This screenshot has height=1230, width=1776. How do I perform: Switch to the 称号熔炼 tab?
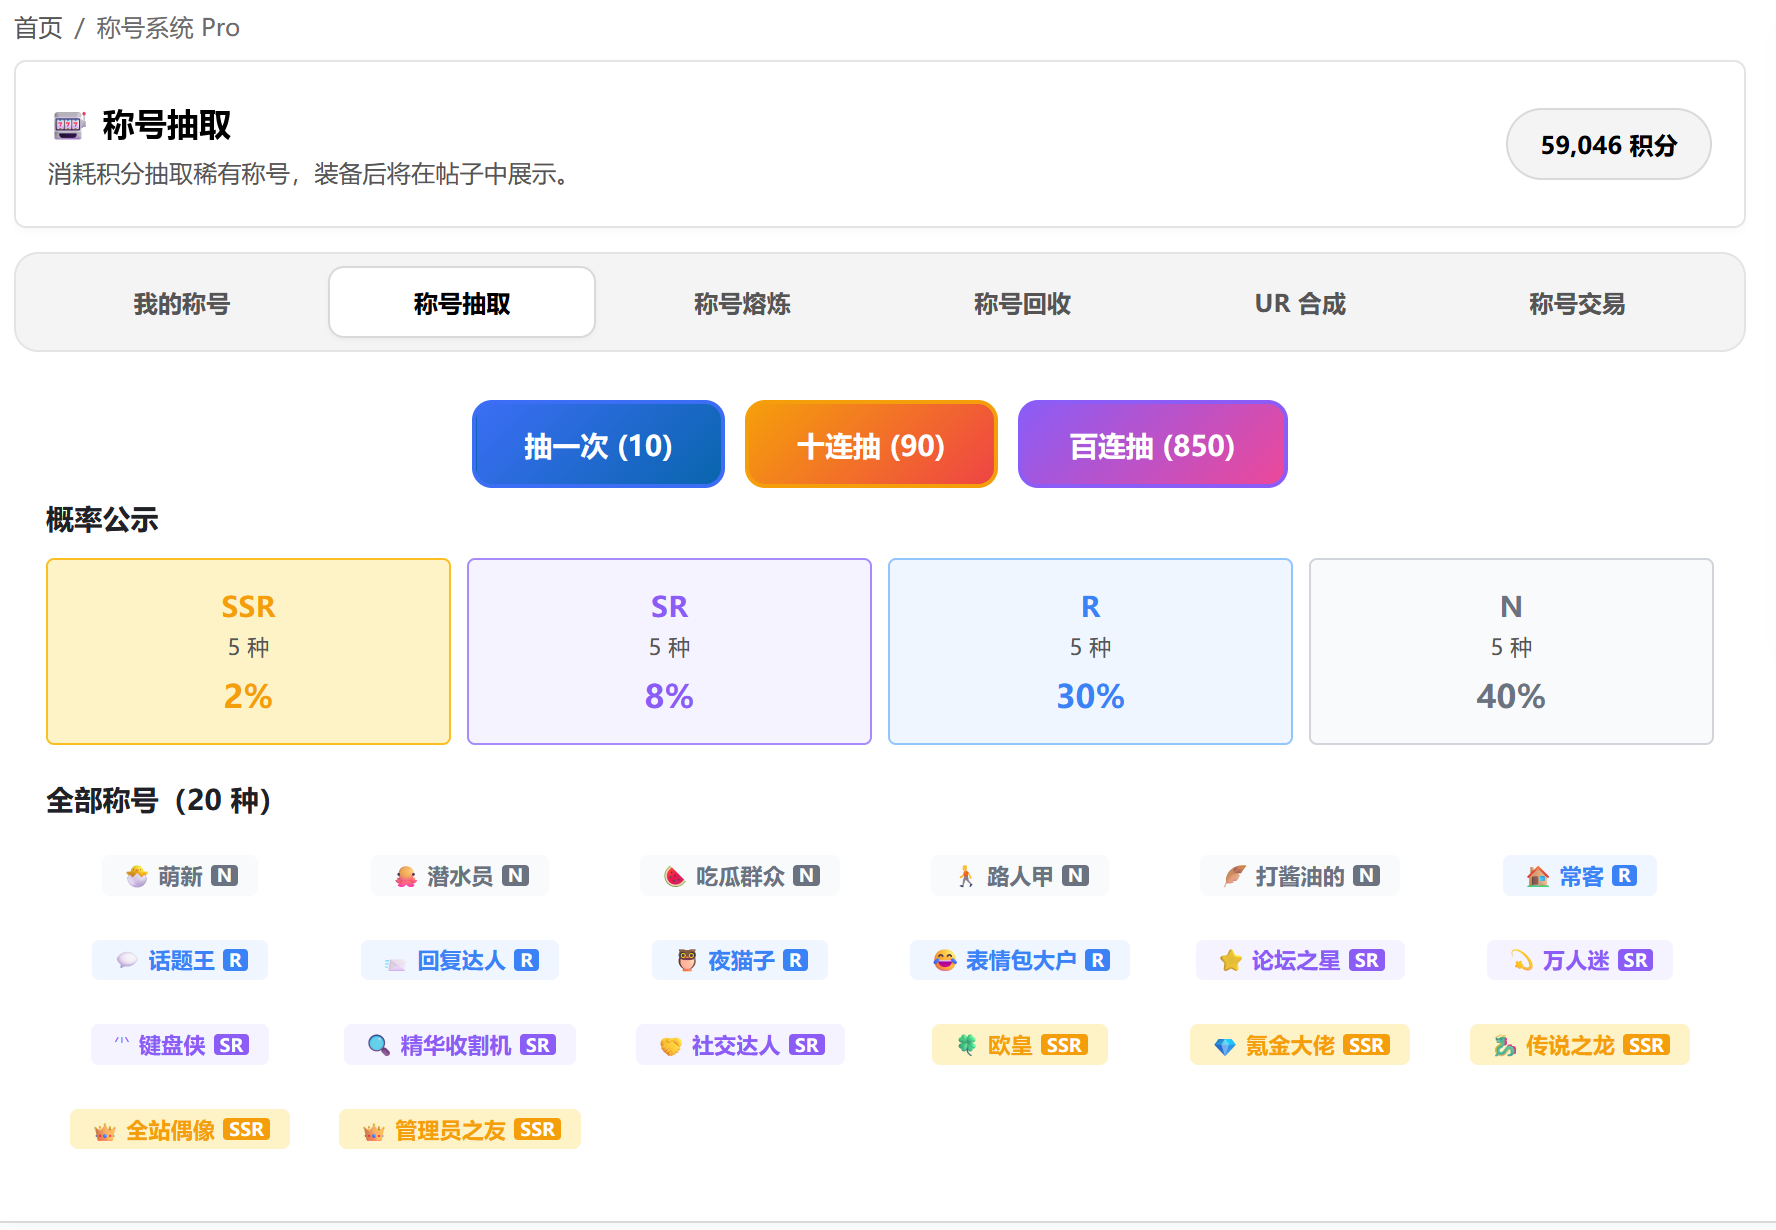point(742,303)
